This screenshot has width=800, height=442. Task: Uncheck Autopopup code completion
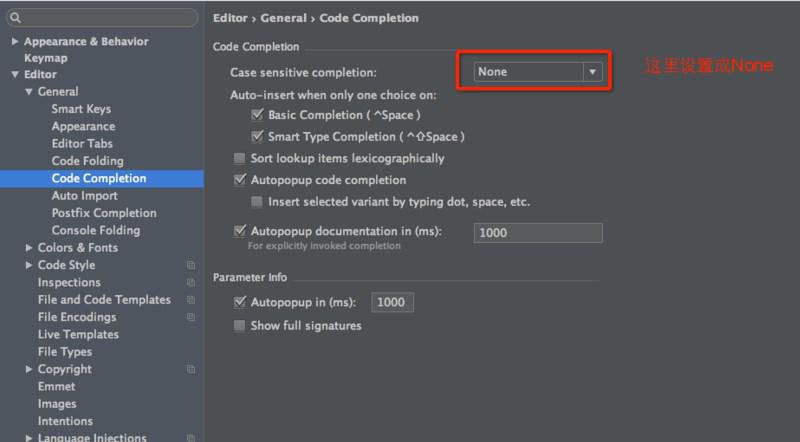click(x=240, y=180)
